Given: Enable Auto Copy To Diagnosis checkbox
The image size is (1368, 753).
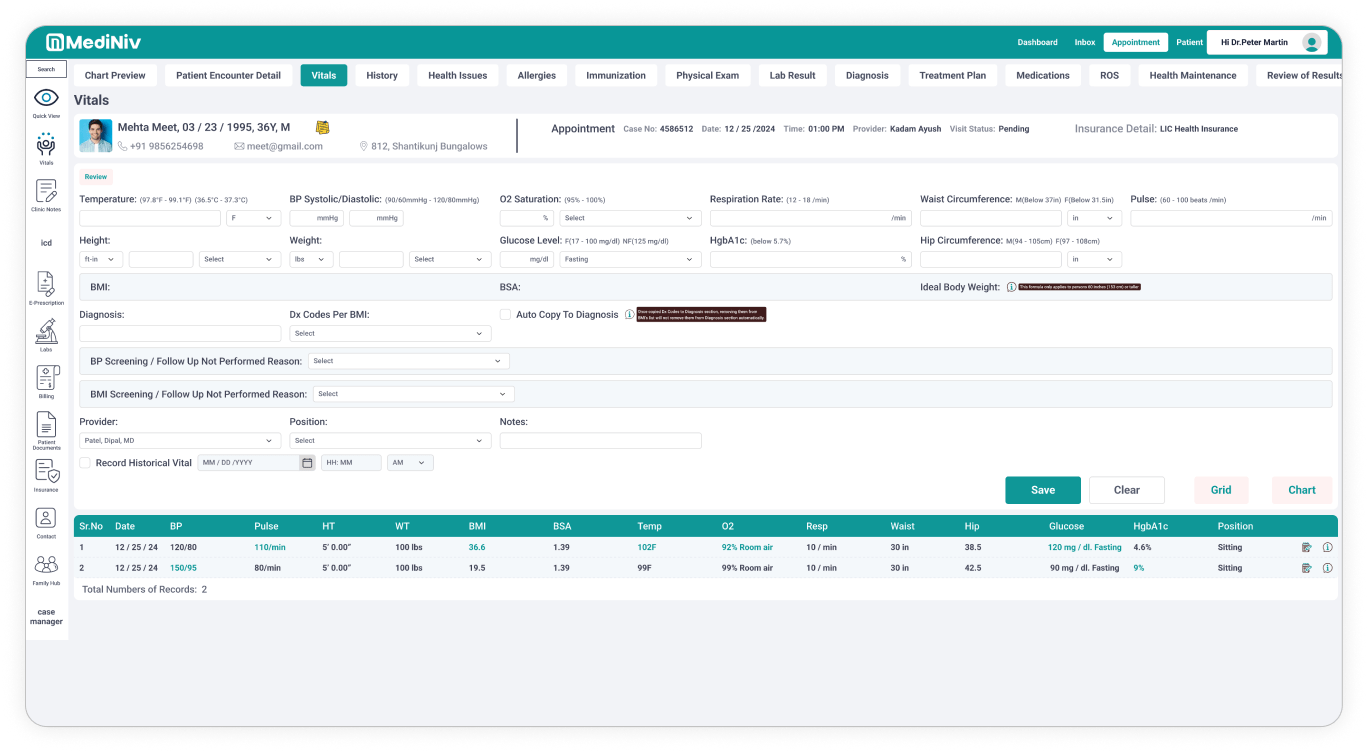Looking at the screenshot, I should pyautogui.click(x=505, y=315).
